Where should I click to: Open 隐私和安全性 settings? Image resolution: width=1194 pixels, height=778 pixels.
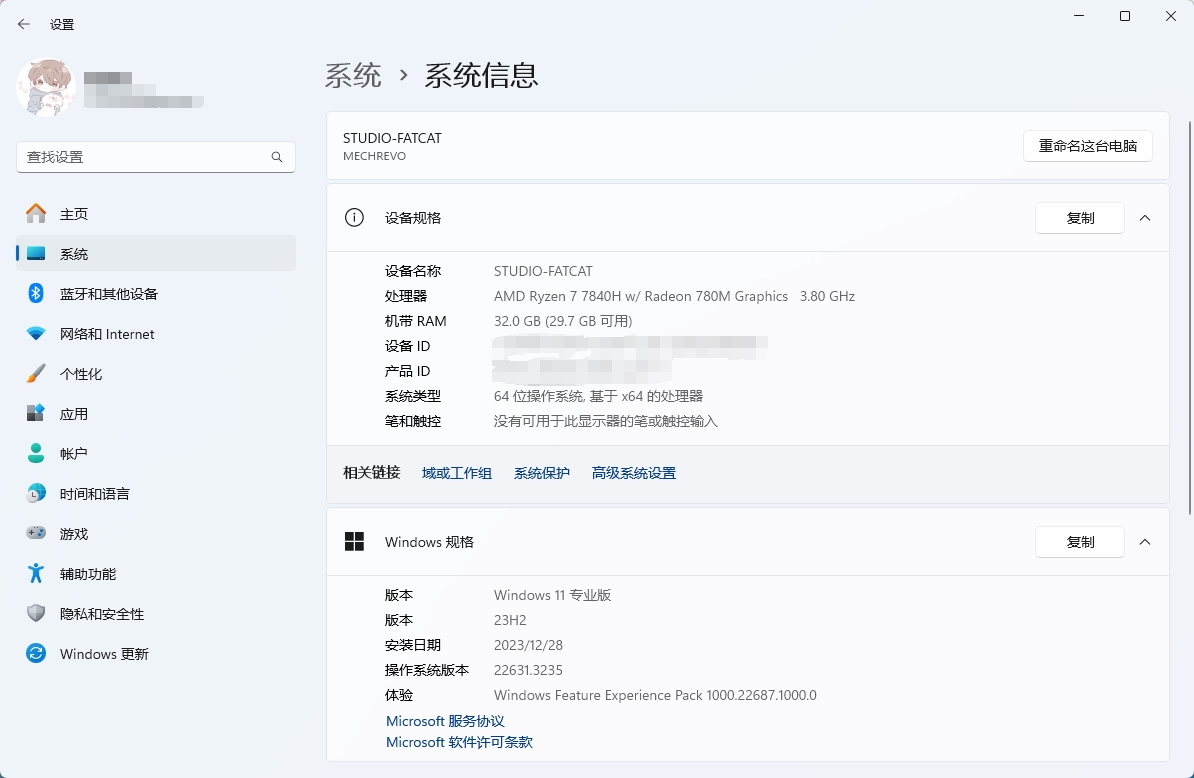pos(155,614)
